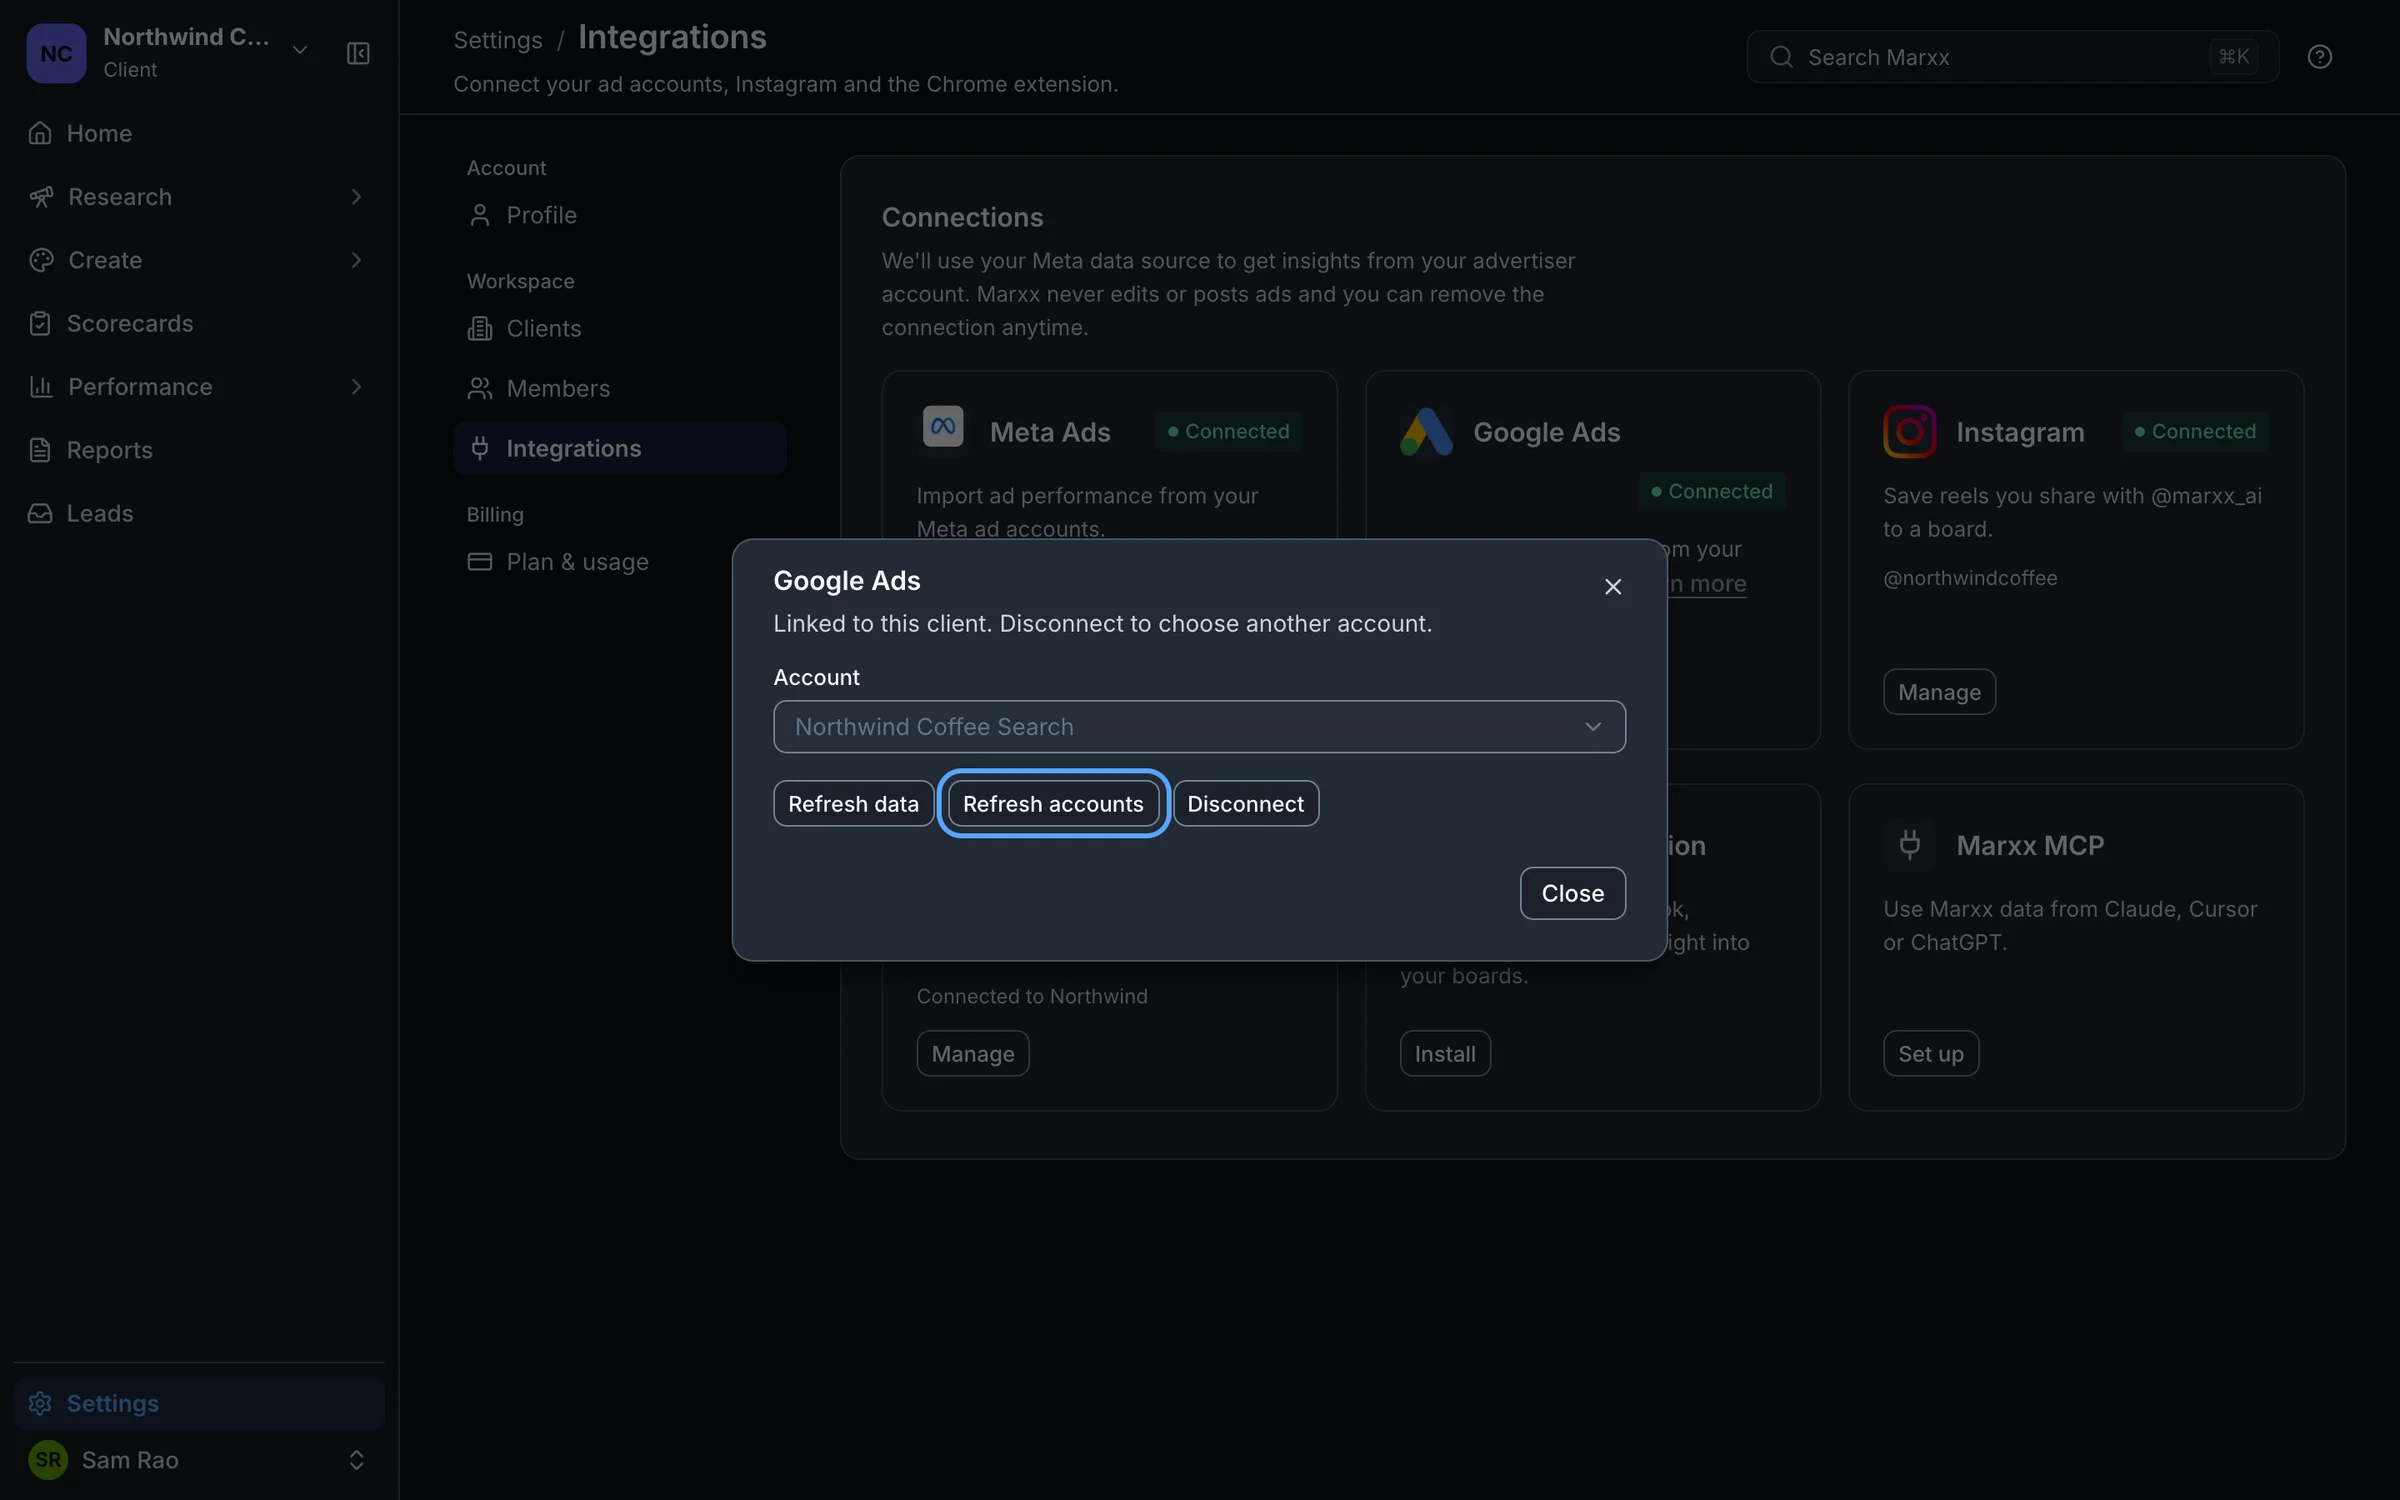
Task: Click the Settings breadcrumb link
Action: point(497,40)
